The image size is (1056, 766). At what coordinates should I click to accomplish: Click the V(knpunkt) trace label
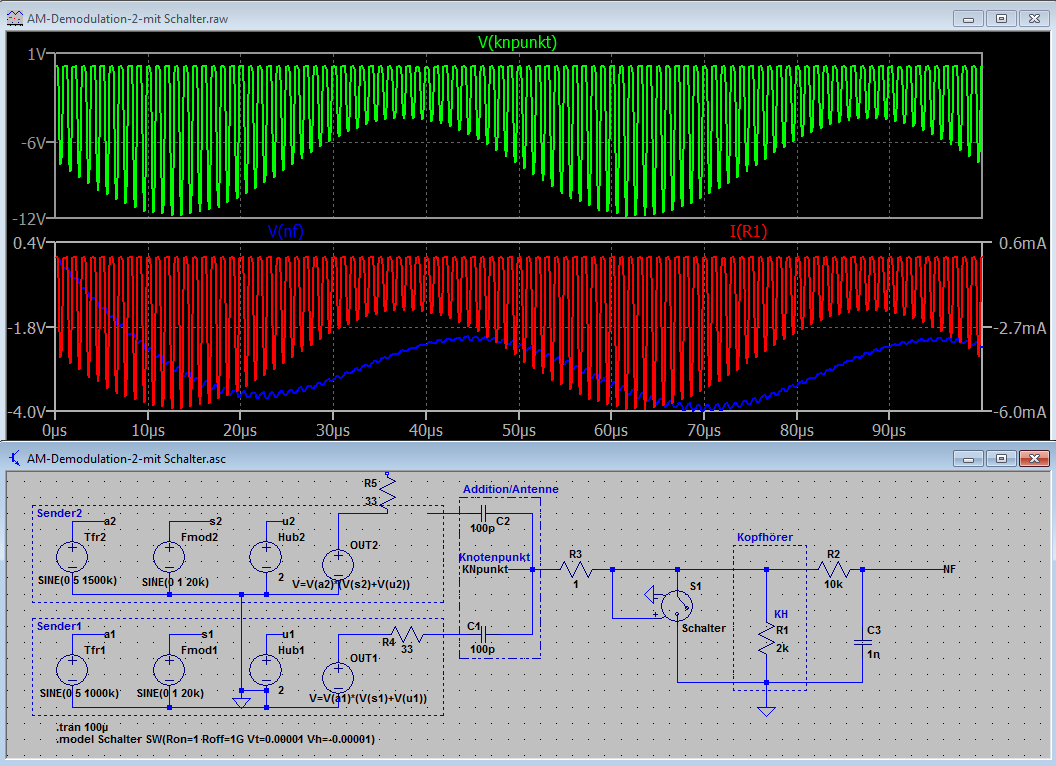pyautogui.click(x=517, y=42)
